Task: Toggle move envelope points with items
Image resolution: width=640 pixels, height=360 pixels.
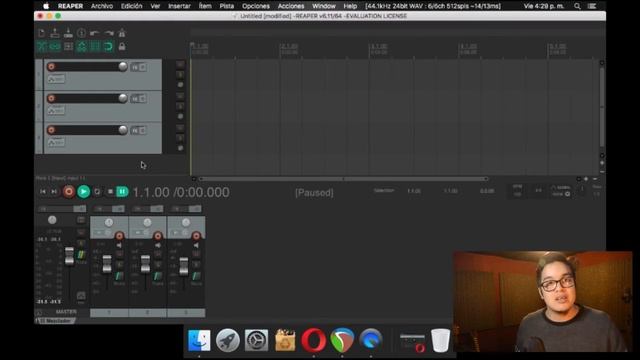Action: tap(82, 47)
